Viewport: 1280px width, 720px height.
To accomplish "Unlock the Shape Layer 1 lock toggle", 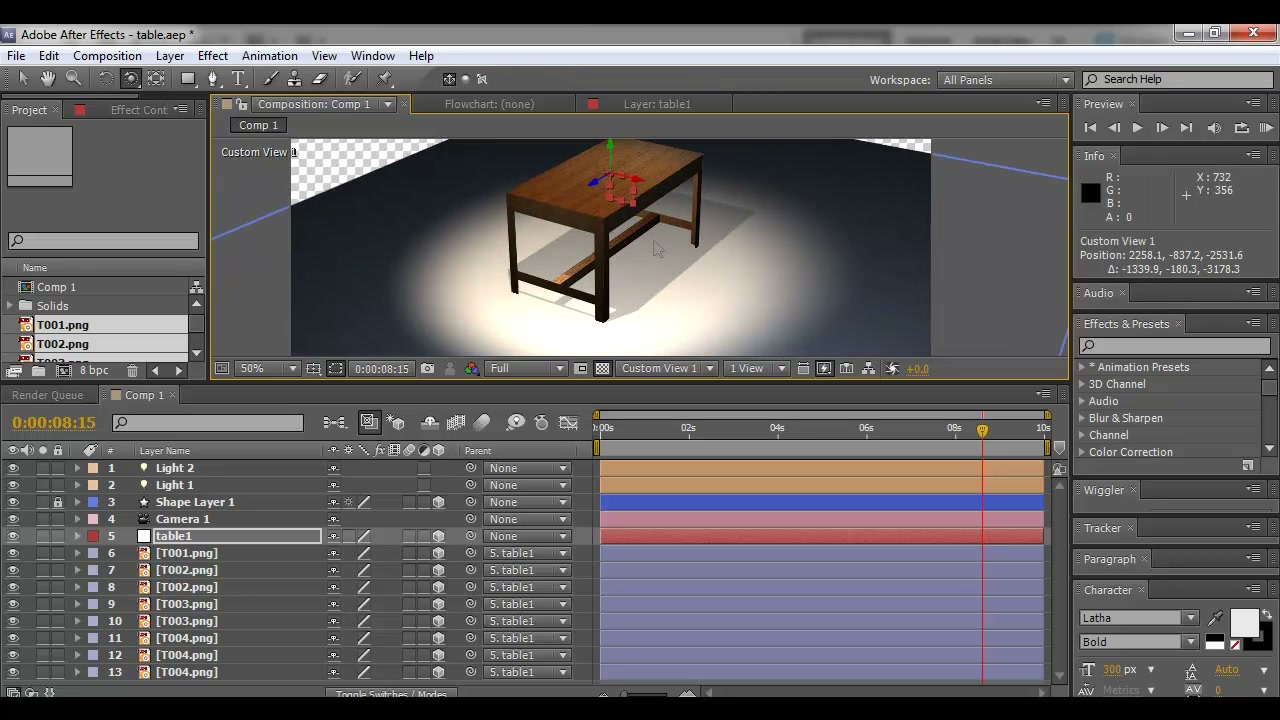I will pyautogui.click(x=58, y=502).
